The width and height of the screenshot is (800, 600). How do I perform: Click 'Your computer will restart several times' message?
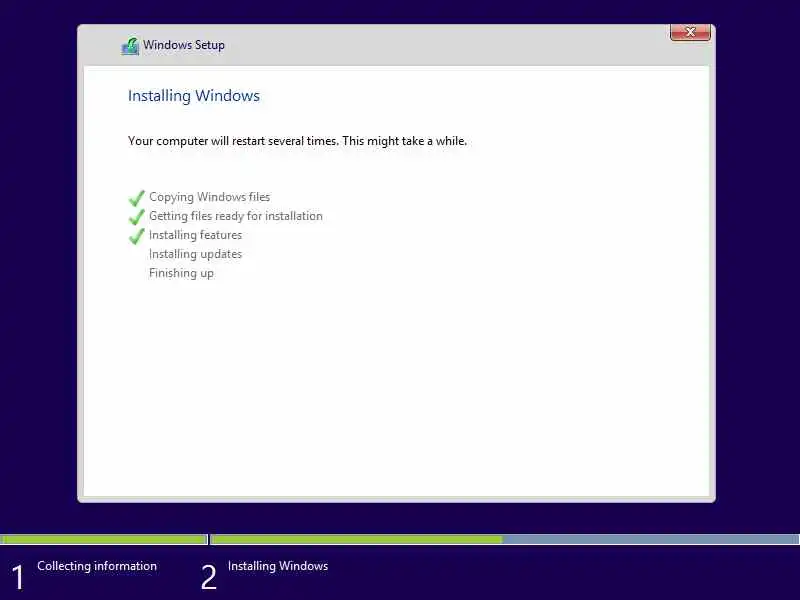pos(297,141)
